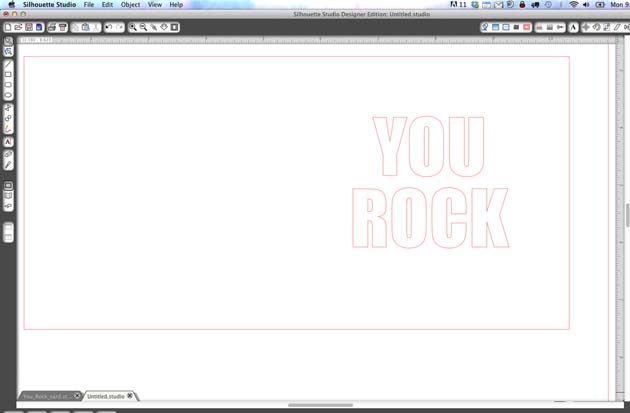Pick the Draw a Line tool
The height and width of the screenshot is (413, 630).
[8, 64]
